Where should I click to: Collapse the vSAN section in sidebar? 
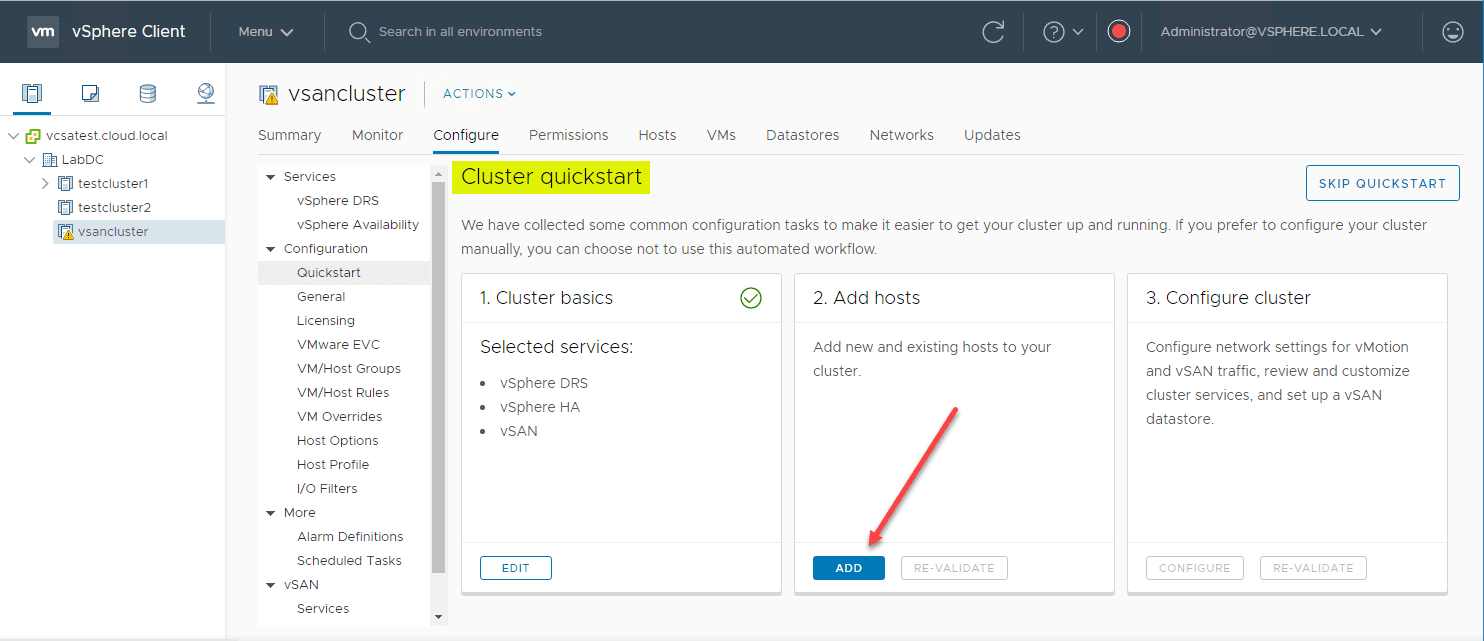coord(270,585)
